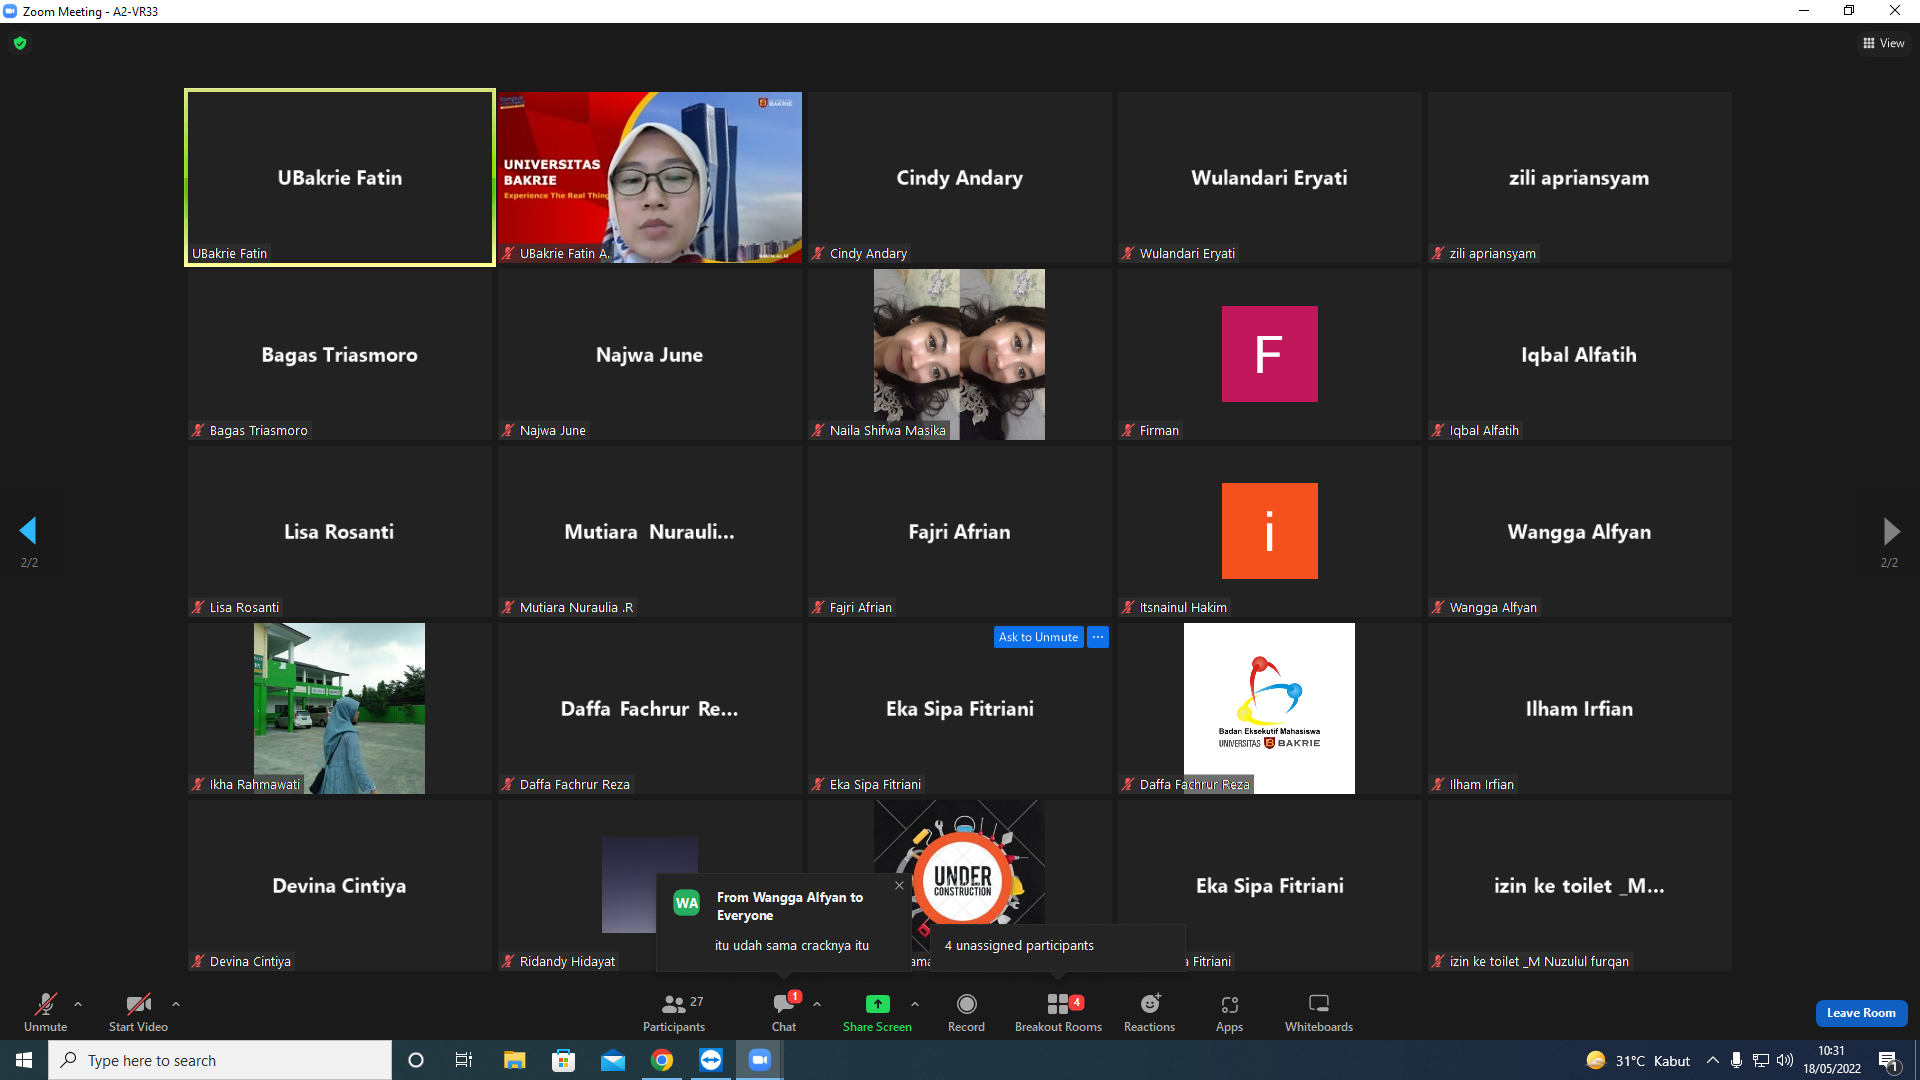Click the green encryption shield icon
Image resolution: width=1920 pixels, height=1080 pixels.
coord(20,43)
